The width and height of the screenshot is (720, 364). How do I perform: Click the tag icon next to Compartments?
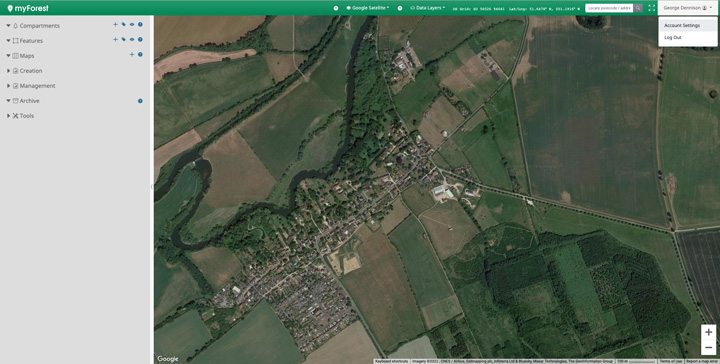(x=124, y=25)
